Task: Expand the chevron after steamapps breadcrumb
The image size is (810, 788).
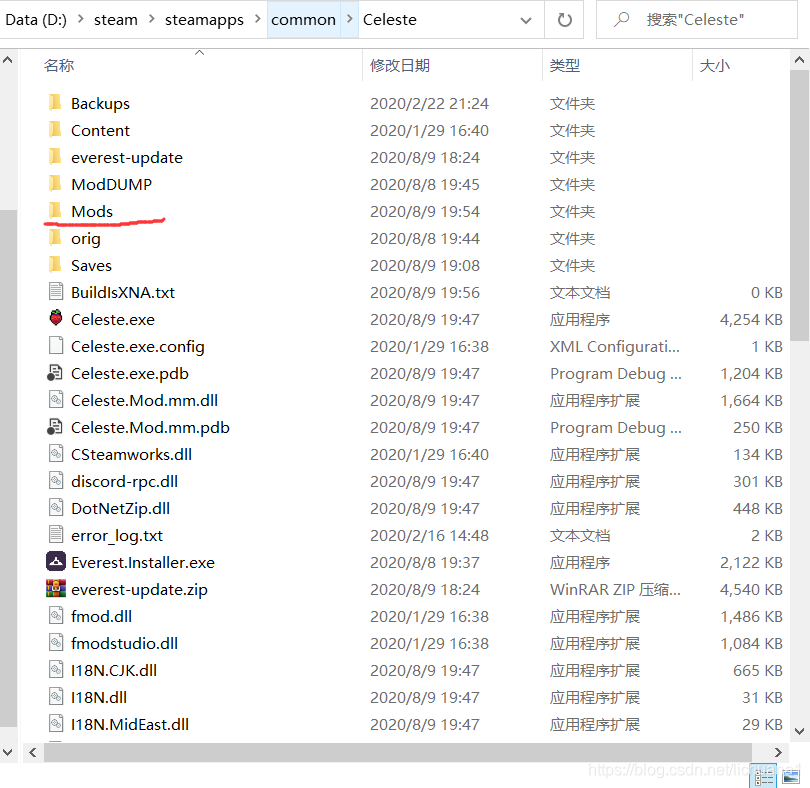Action: pos(257,19)
